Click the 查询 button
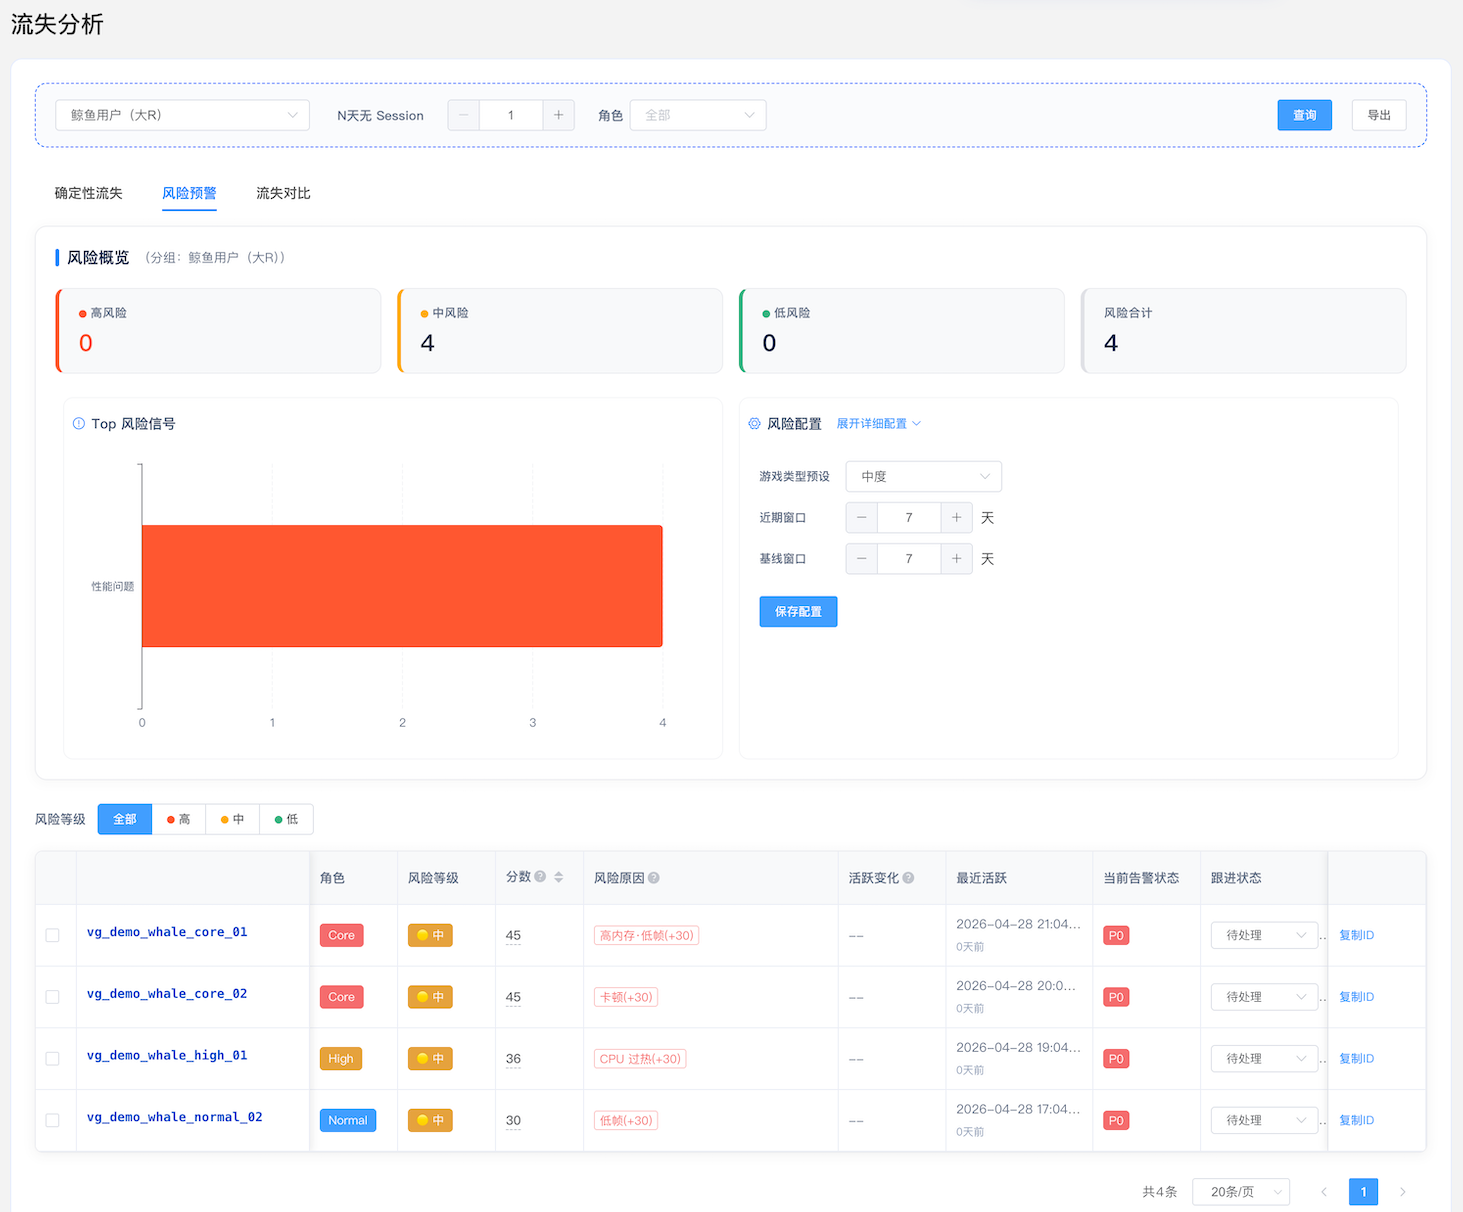 [x=1304, y=115]
